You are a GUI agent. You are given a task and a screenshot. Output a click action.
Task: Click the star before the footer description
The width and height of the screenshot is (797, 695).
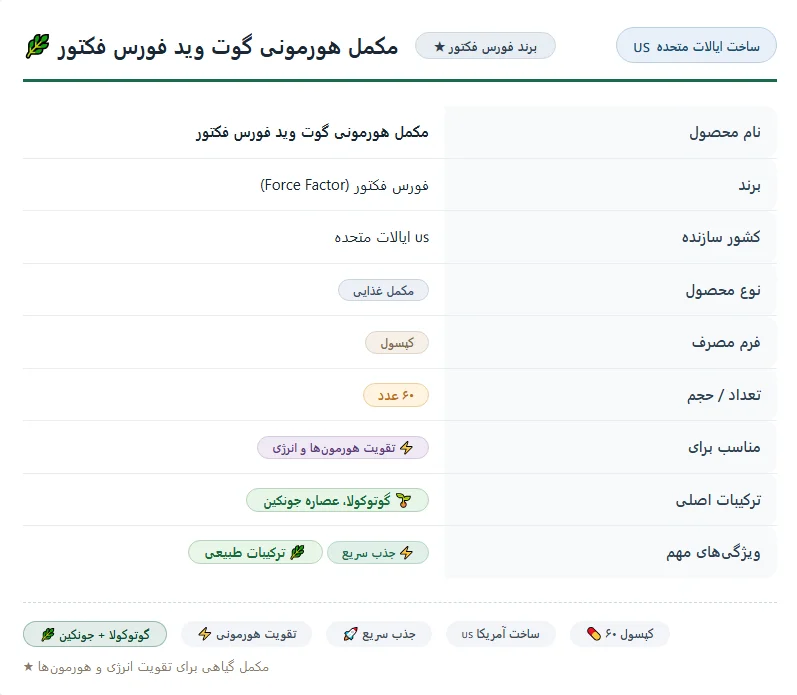click(x=28, y=666)
